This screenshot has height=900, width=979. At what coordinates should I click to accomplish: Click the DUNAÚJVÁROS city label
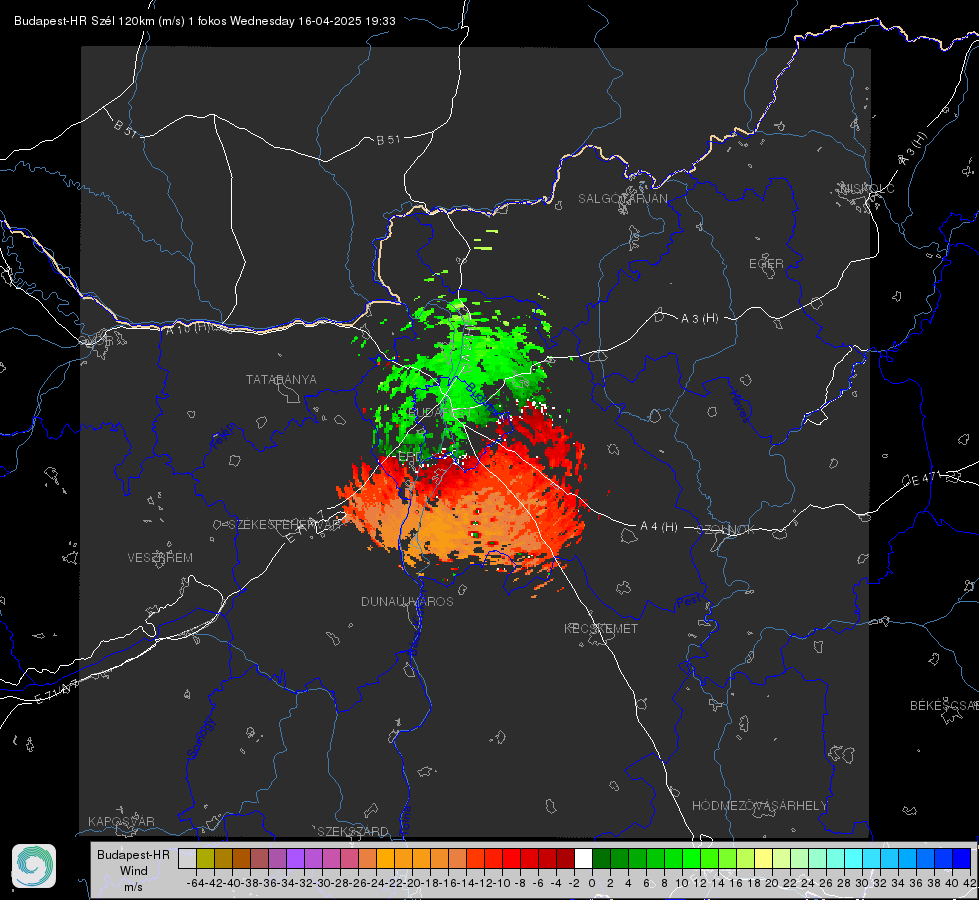[x=407, y=601]
